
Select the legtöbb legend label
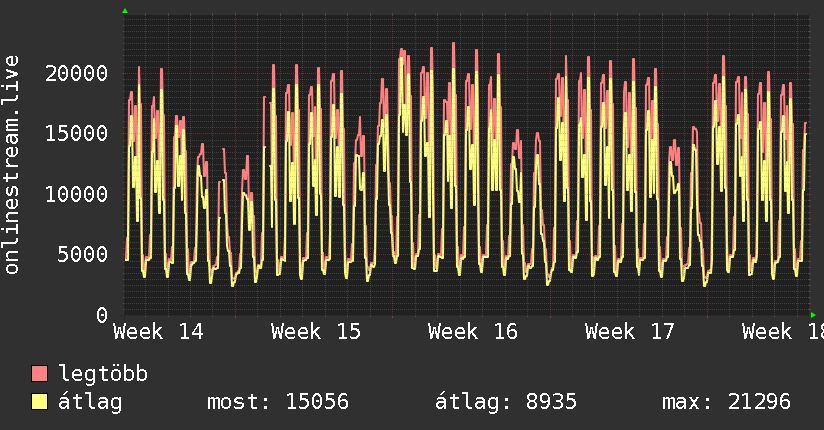pos(103,374)
